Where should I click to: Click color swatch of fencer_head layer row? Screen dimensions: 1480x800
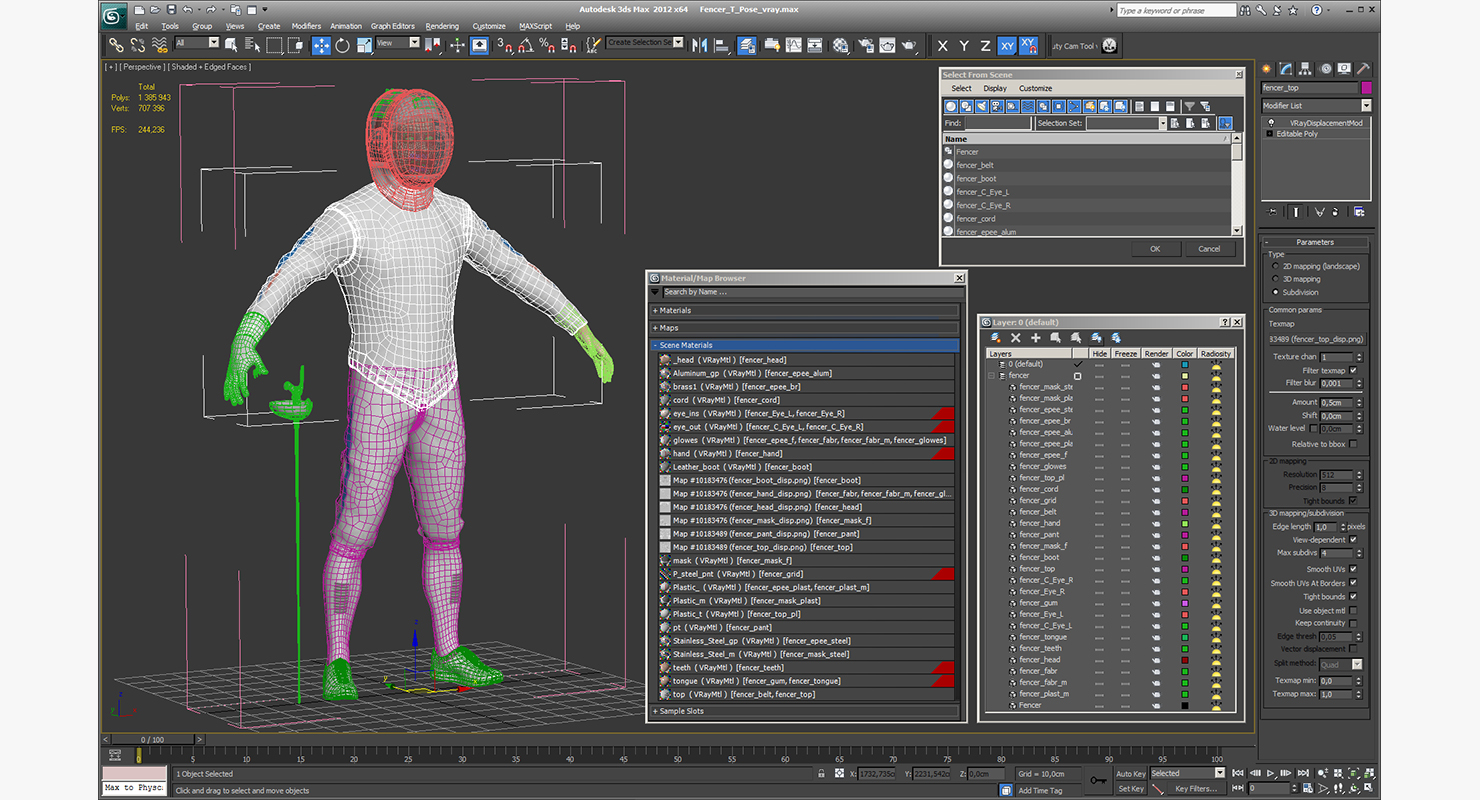tap(1185, 660)
